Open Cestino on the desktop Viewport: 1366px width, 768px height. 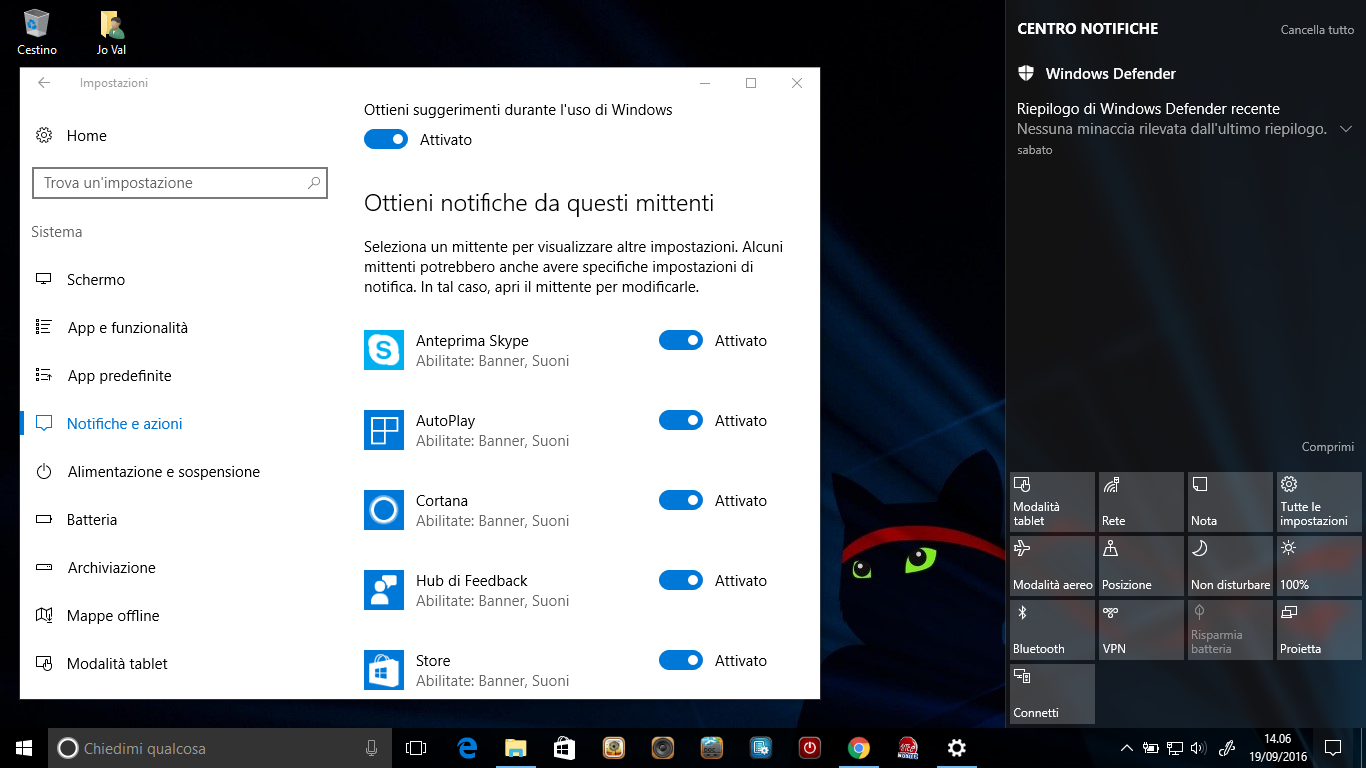pyautogui.click(x=37, y=32)
